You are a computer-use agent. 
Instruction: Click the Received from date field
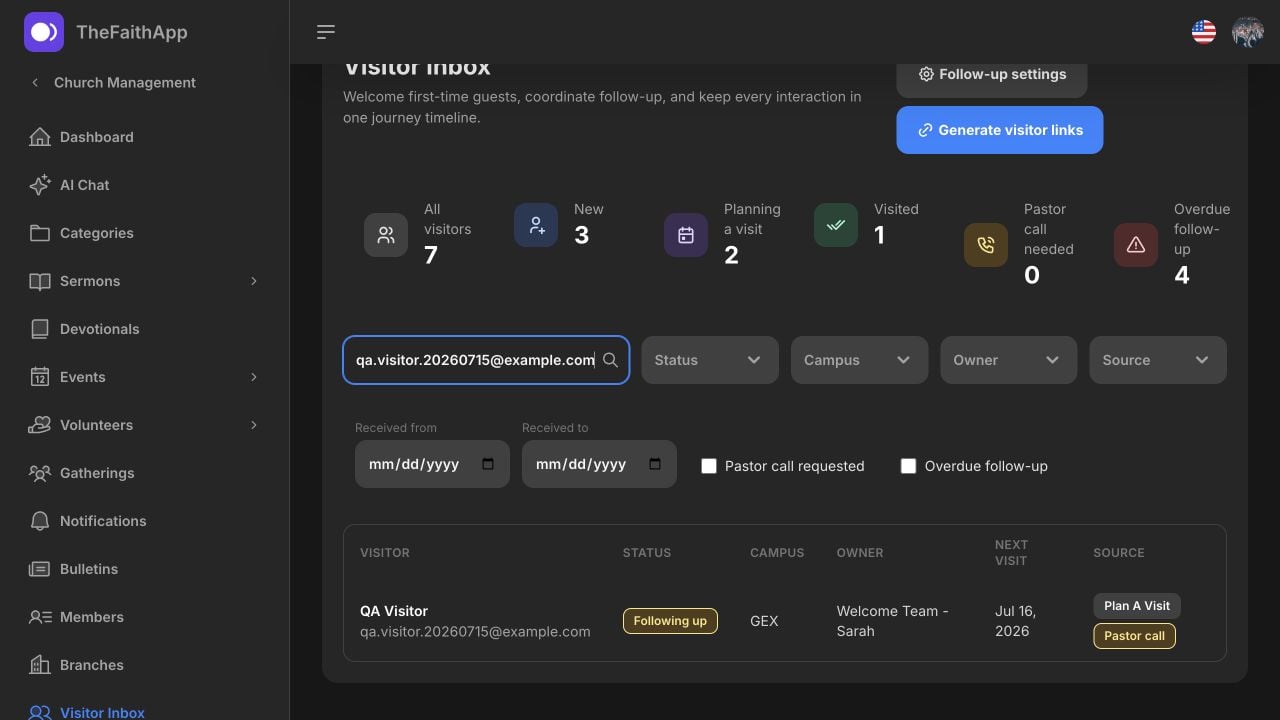(x=432, y=464)
